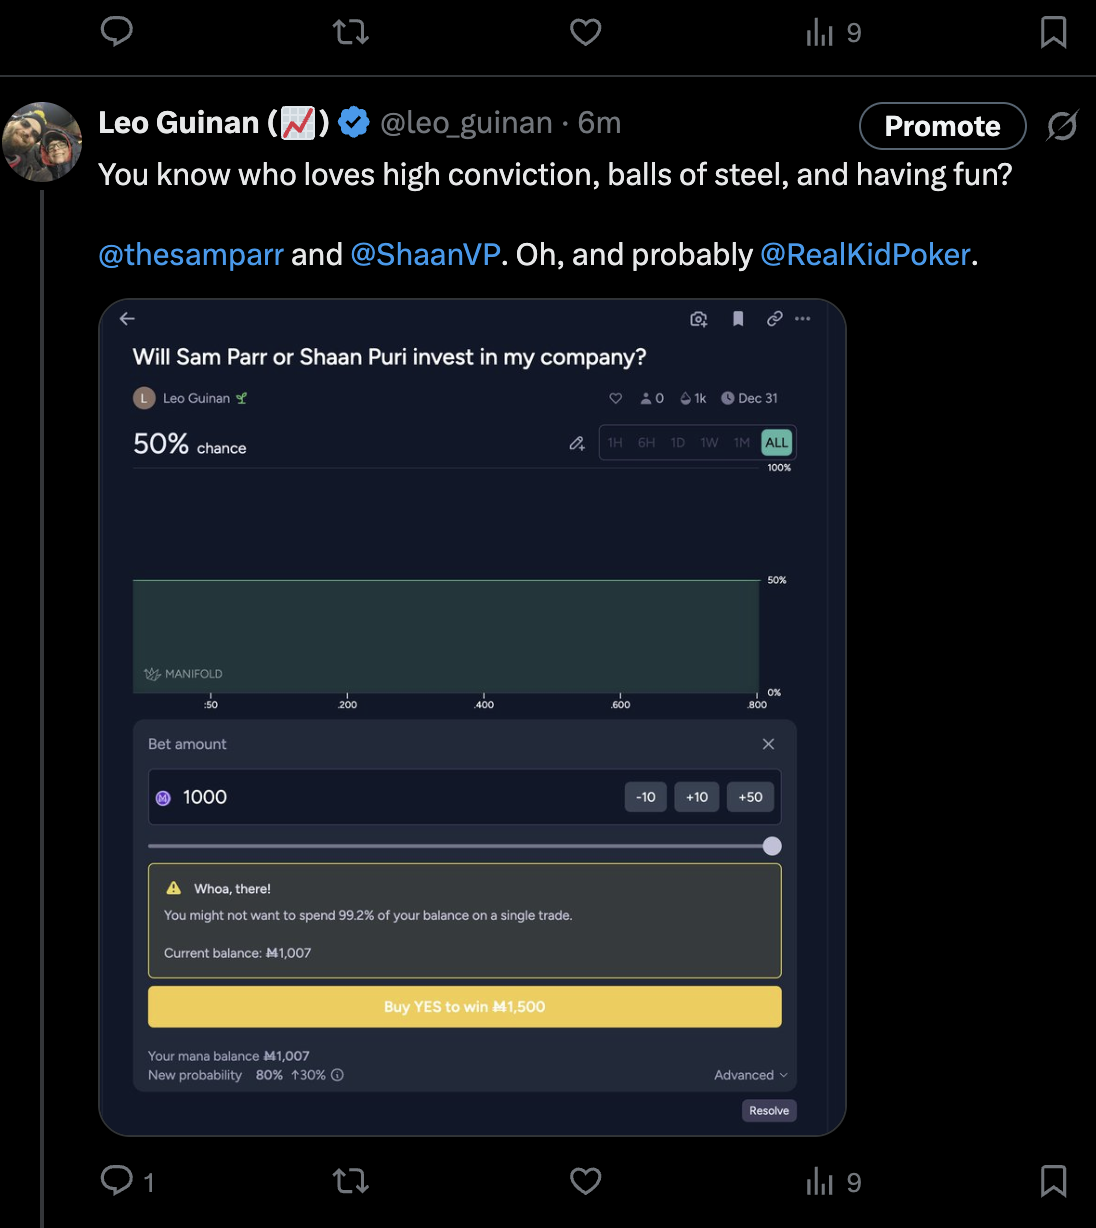Click the Promote button
Image resolution: width=1096 pixels, height=1228 pixels.
942,126
